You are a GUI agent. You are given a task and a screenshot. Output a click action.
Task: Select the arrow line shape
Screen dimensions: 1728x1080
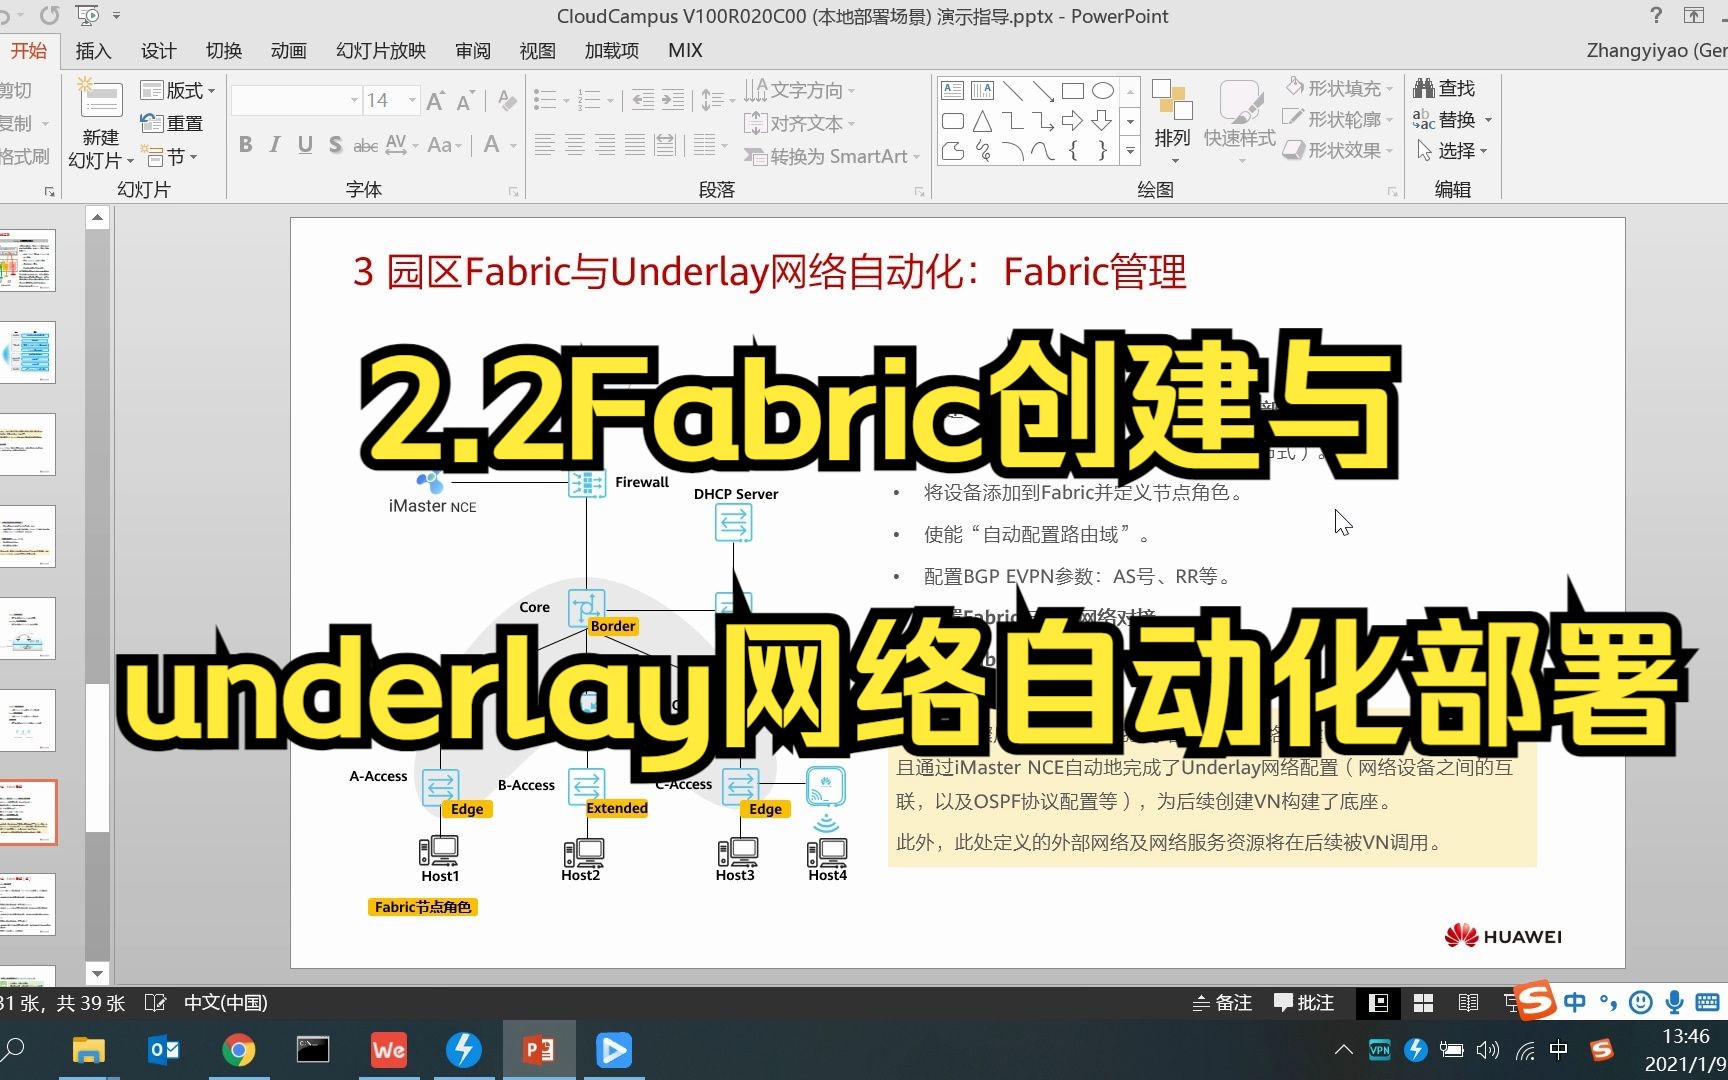coord(1043,91)
